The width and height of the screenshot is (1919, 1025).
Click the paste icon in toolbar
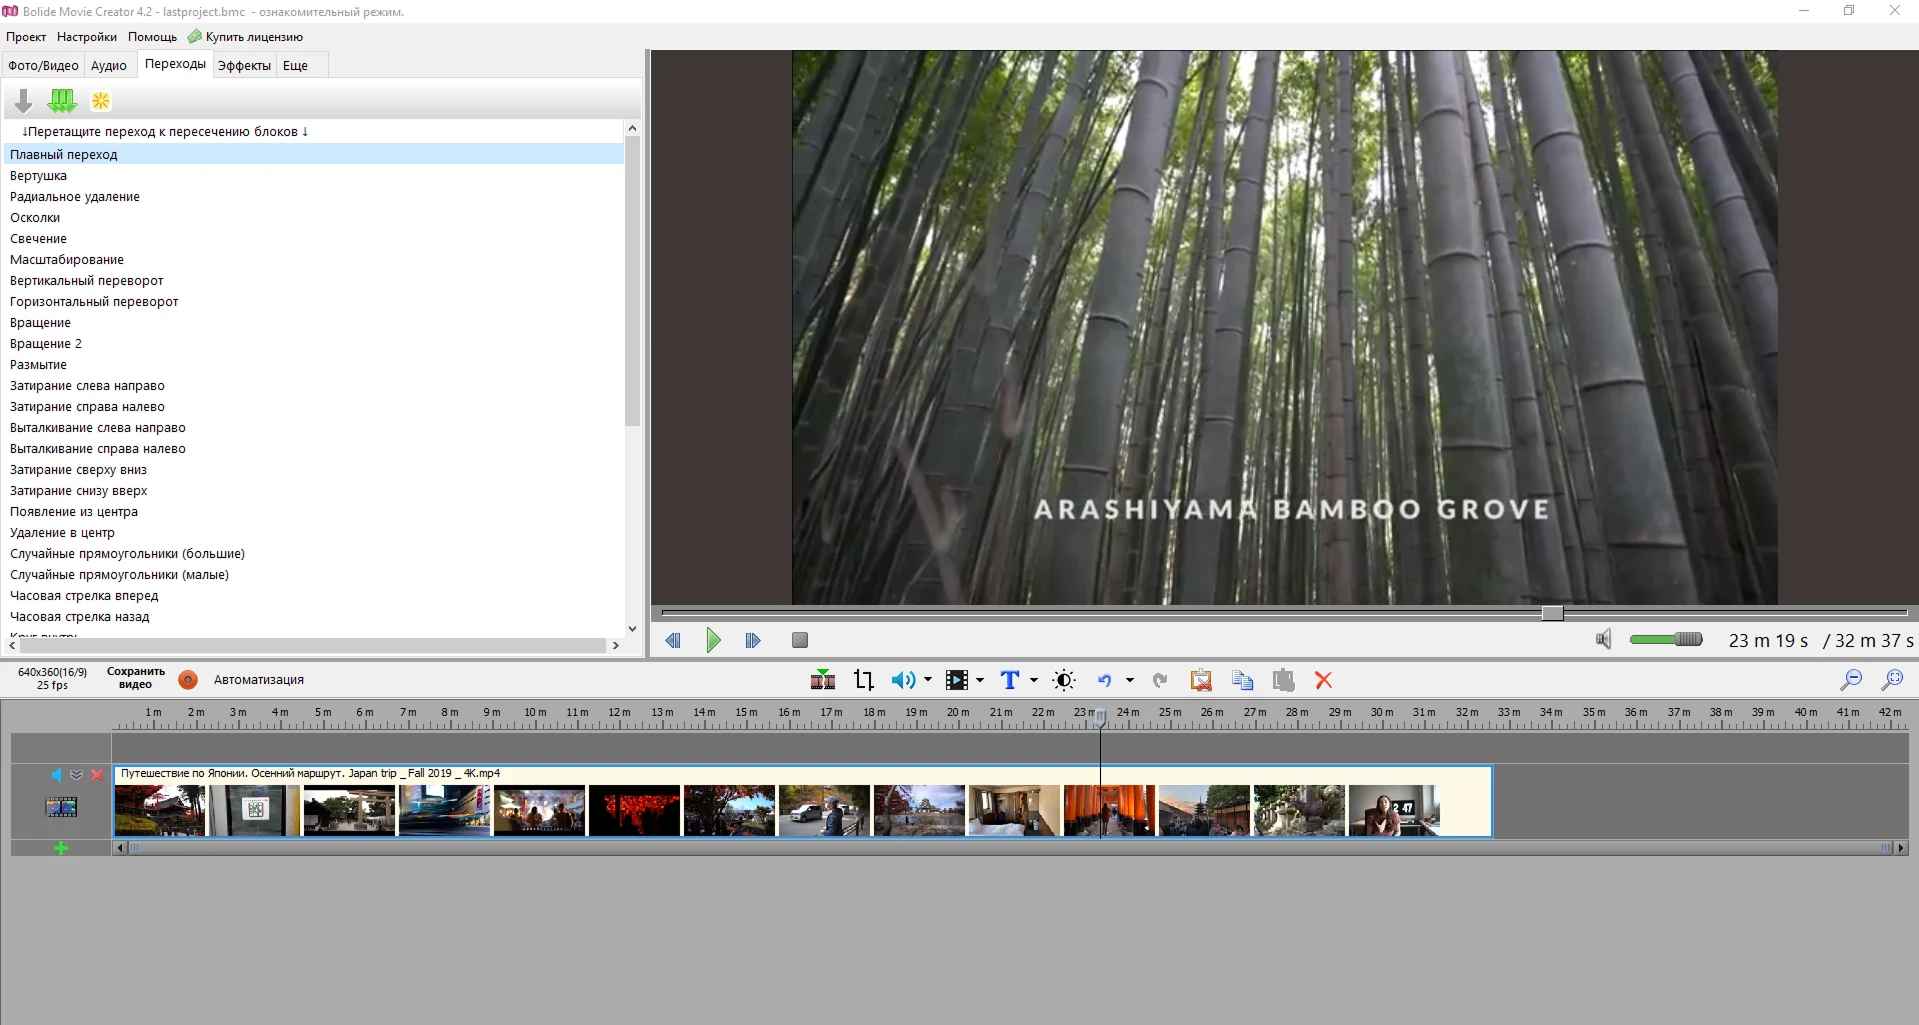click(x=1284, y=680)
